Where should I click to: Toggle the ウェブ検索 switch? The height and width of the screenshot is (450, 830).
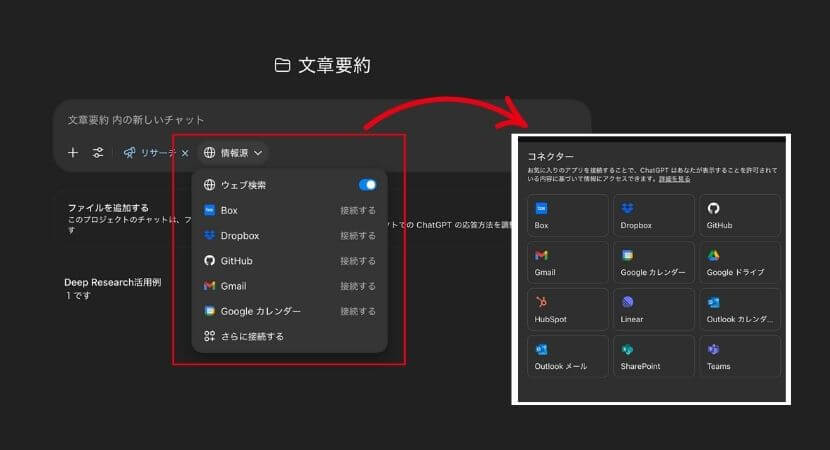point(367,184)
